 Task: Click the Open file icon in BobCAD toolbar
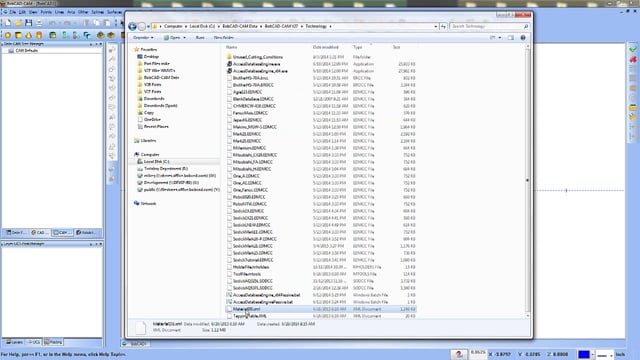pyautogui.click(x=18, y=23)
